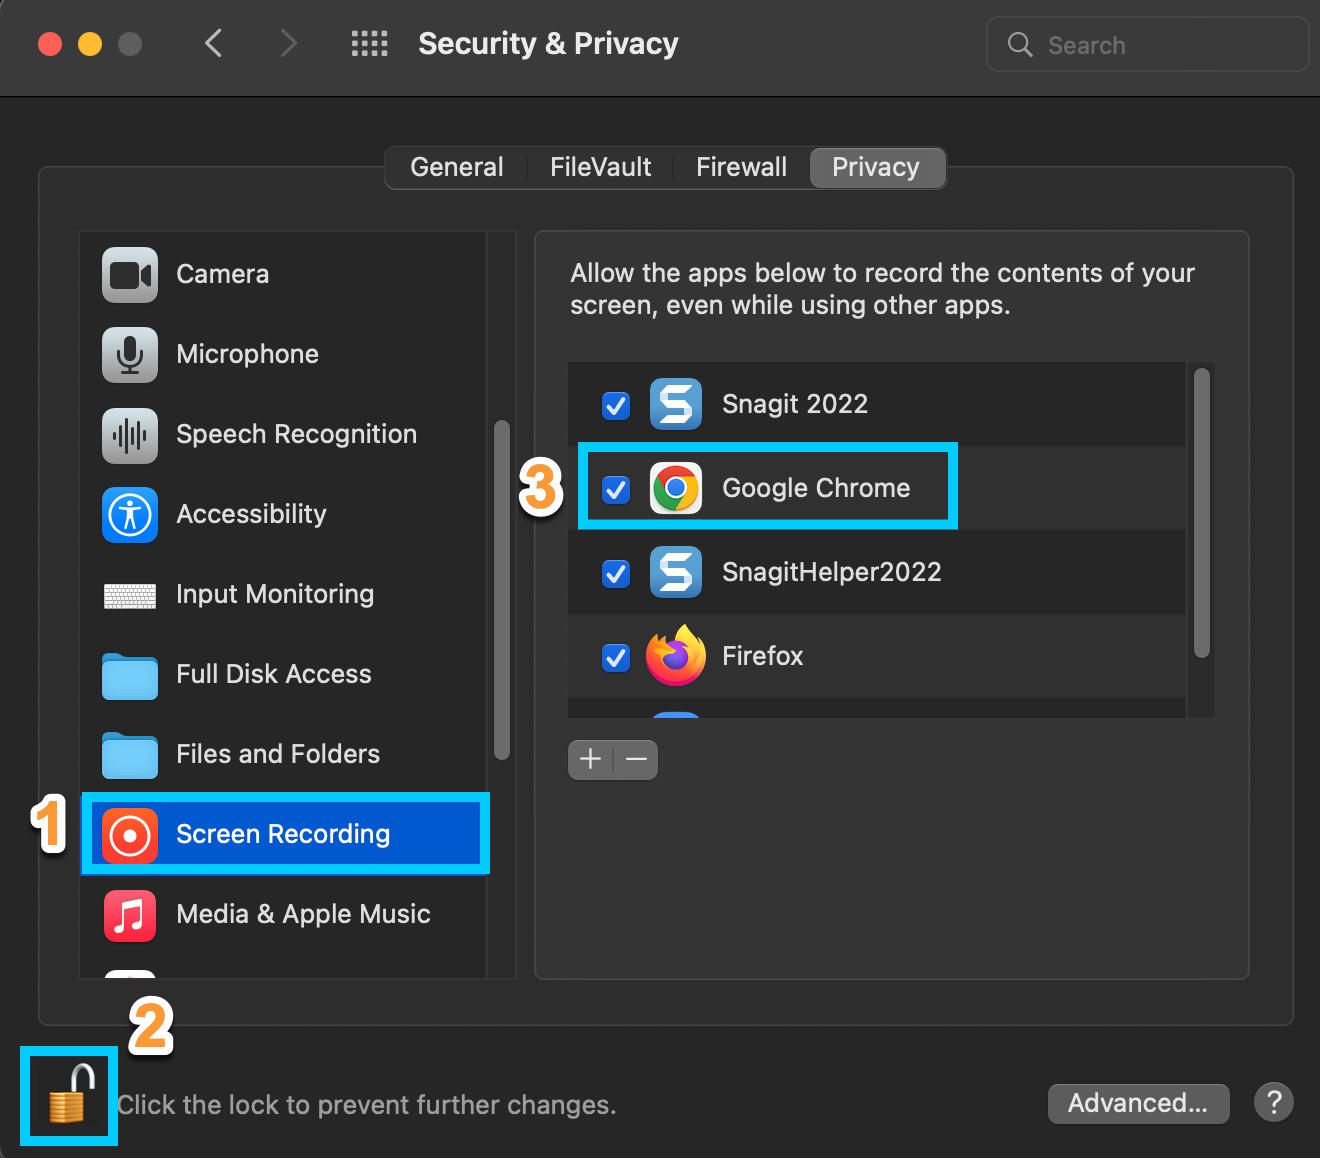The image size is (1320, 1158).
Task: Select the Files and Folders label
Action: click(x=278, y=754)
